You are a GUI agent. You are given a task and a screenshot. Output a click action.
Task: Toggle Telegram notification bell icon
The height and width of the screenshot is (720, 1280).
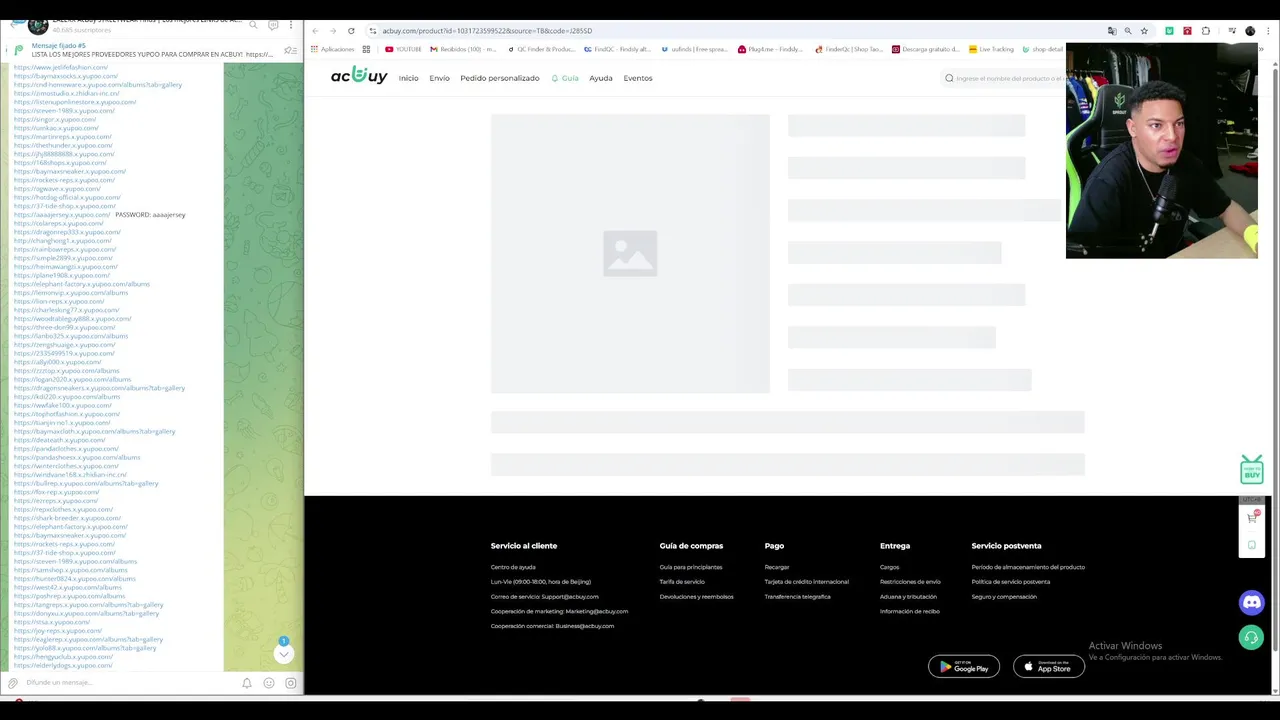(x=247, y=683)
